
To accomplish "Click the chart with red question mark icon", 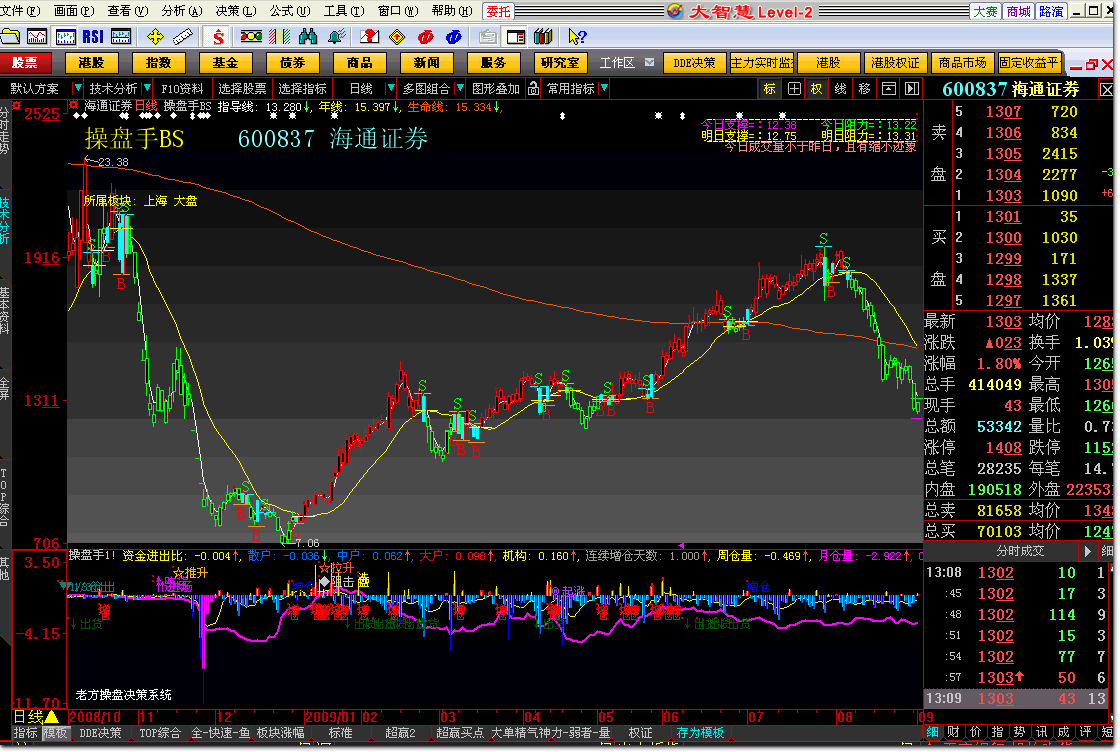I will tap(369, 36).
